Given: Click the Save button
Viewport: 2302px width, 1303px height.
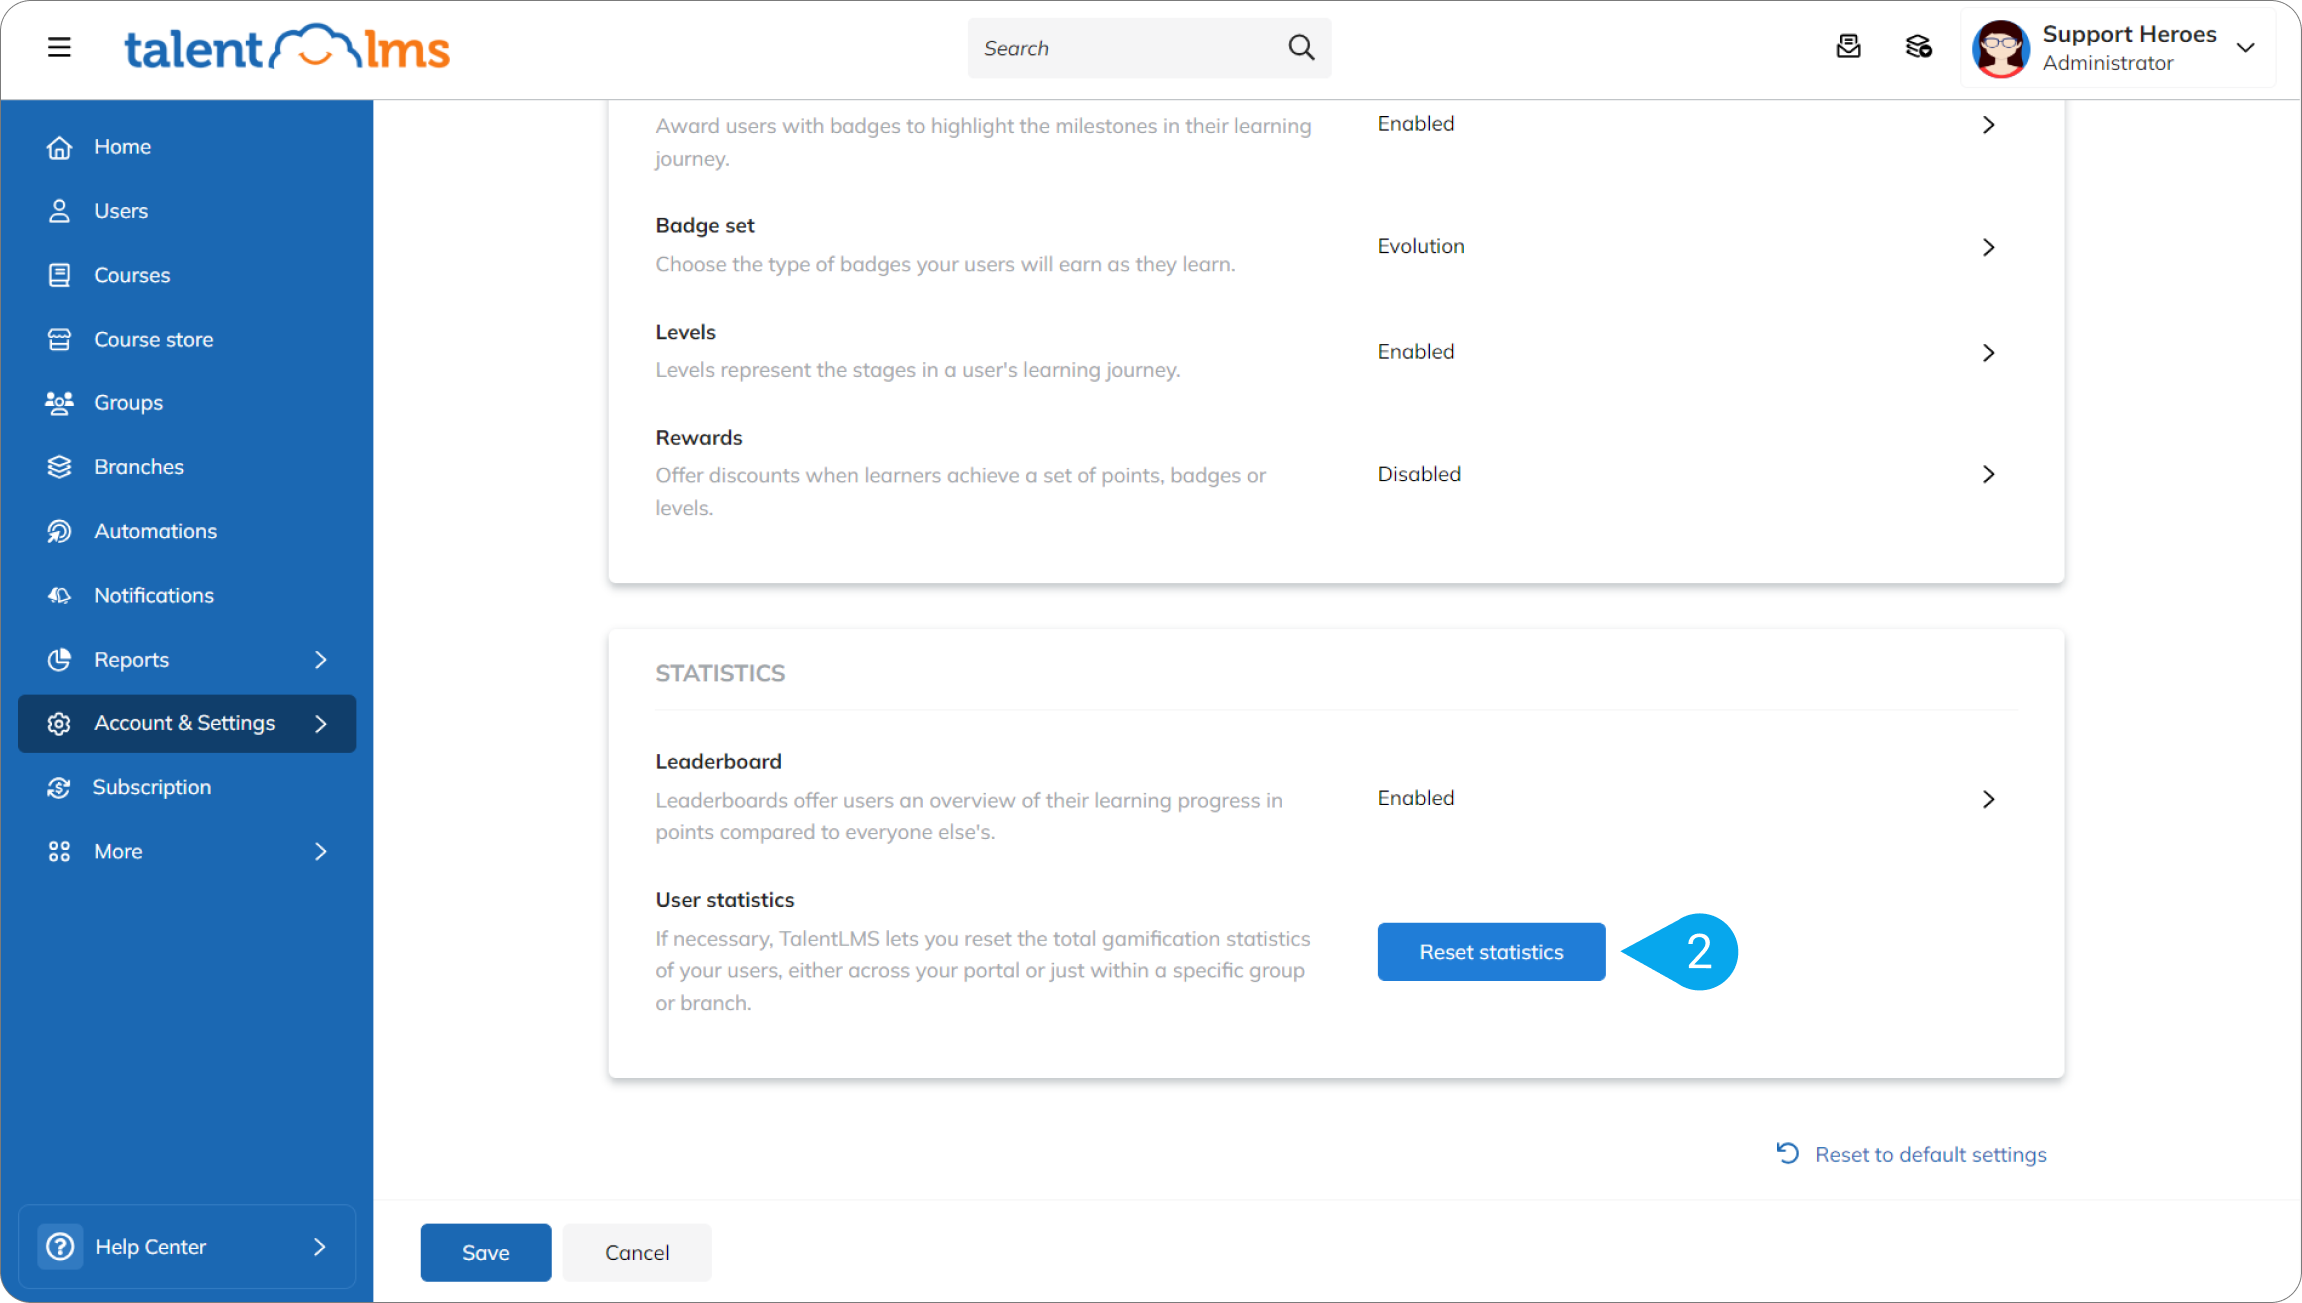Looking at the screenshot, I should click(x=485, y=1252).
